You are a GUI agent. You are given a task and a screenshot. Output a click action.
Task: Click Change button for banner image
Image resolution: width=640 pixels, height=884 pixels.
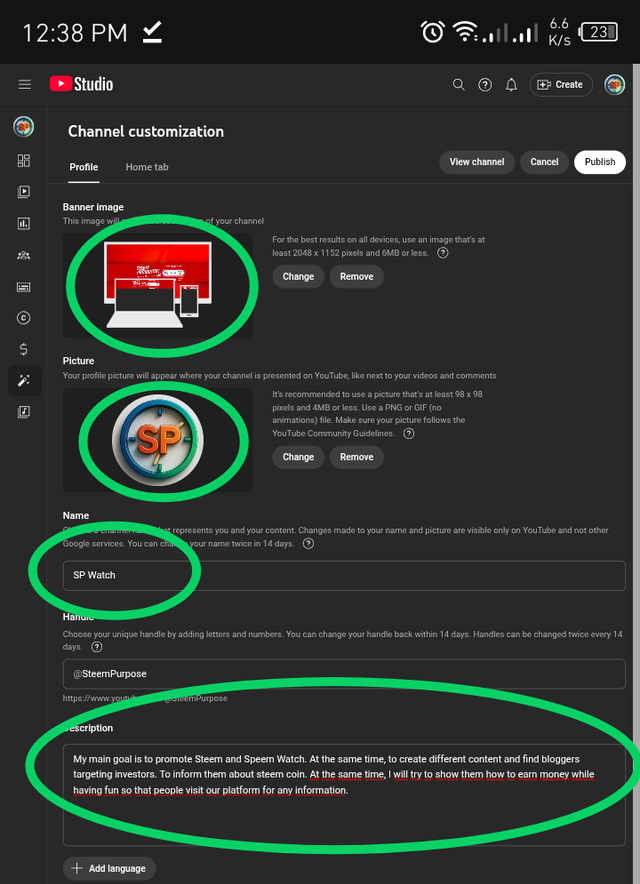pos(298,277)
